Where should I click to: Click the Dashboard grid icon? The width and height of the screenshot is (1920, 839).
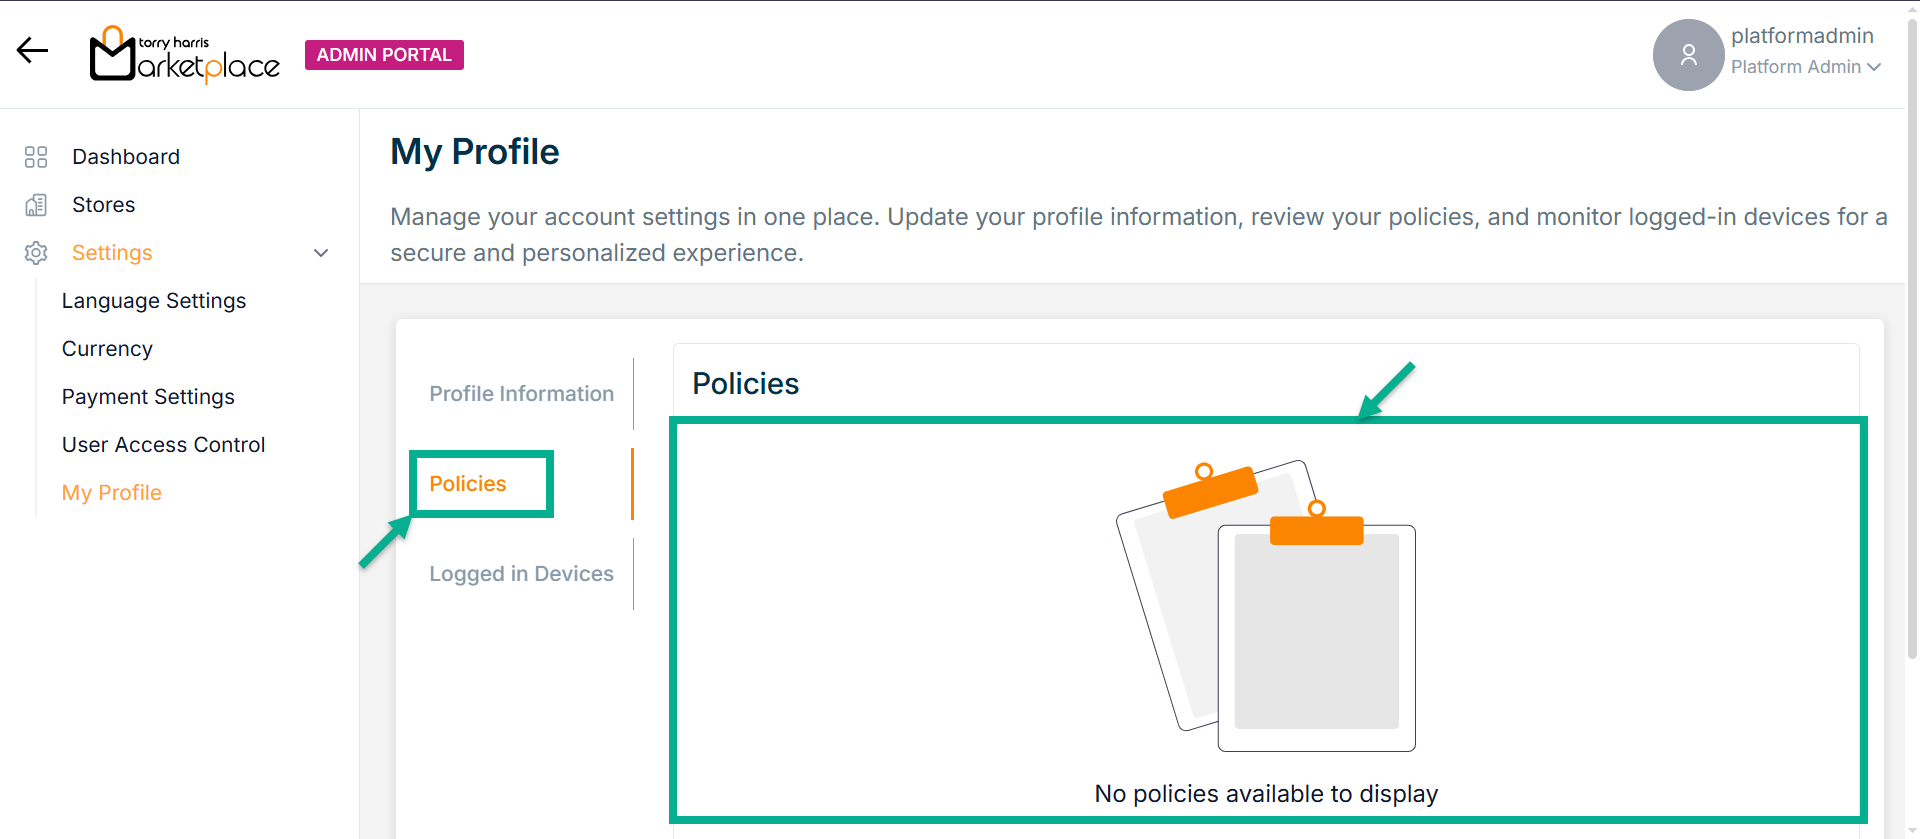36,157
